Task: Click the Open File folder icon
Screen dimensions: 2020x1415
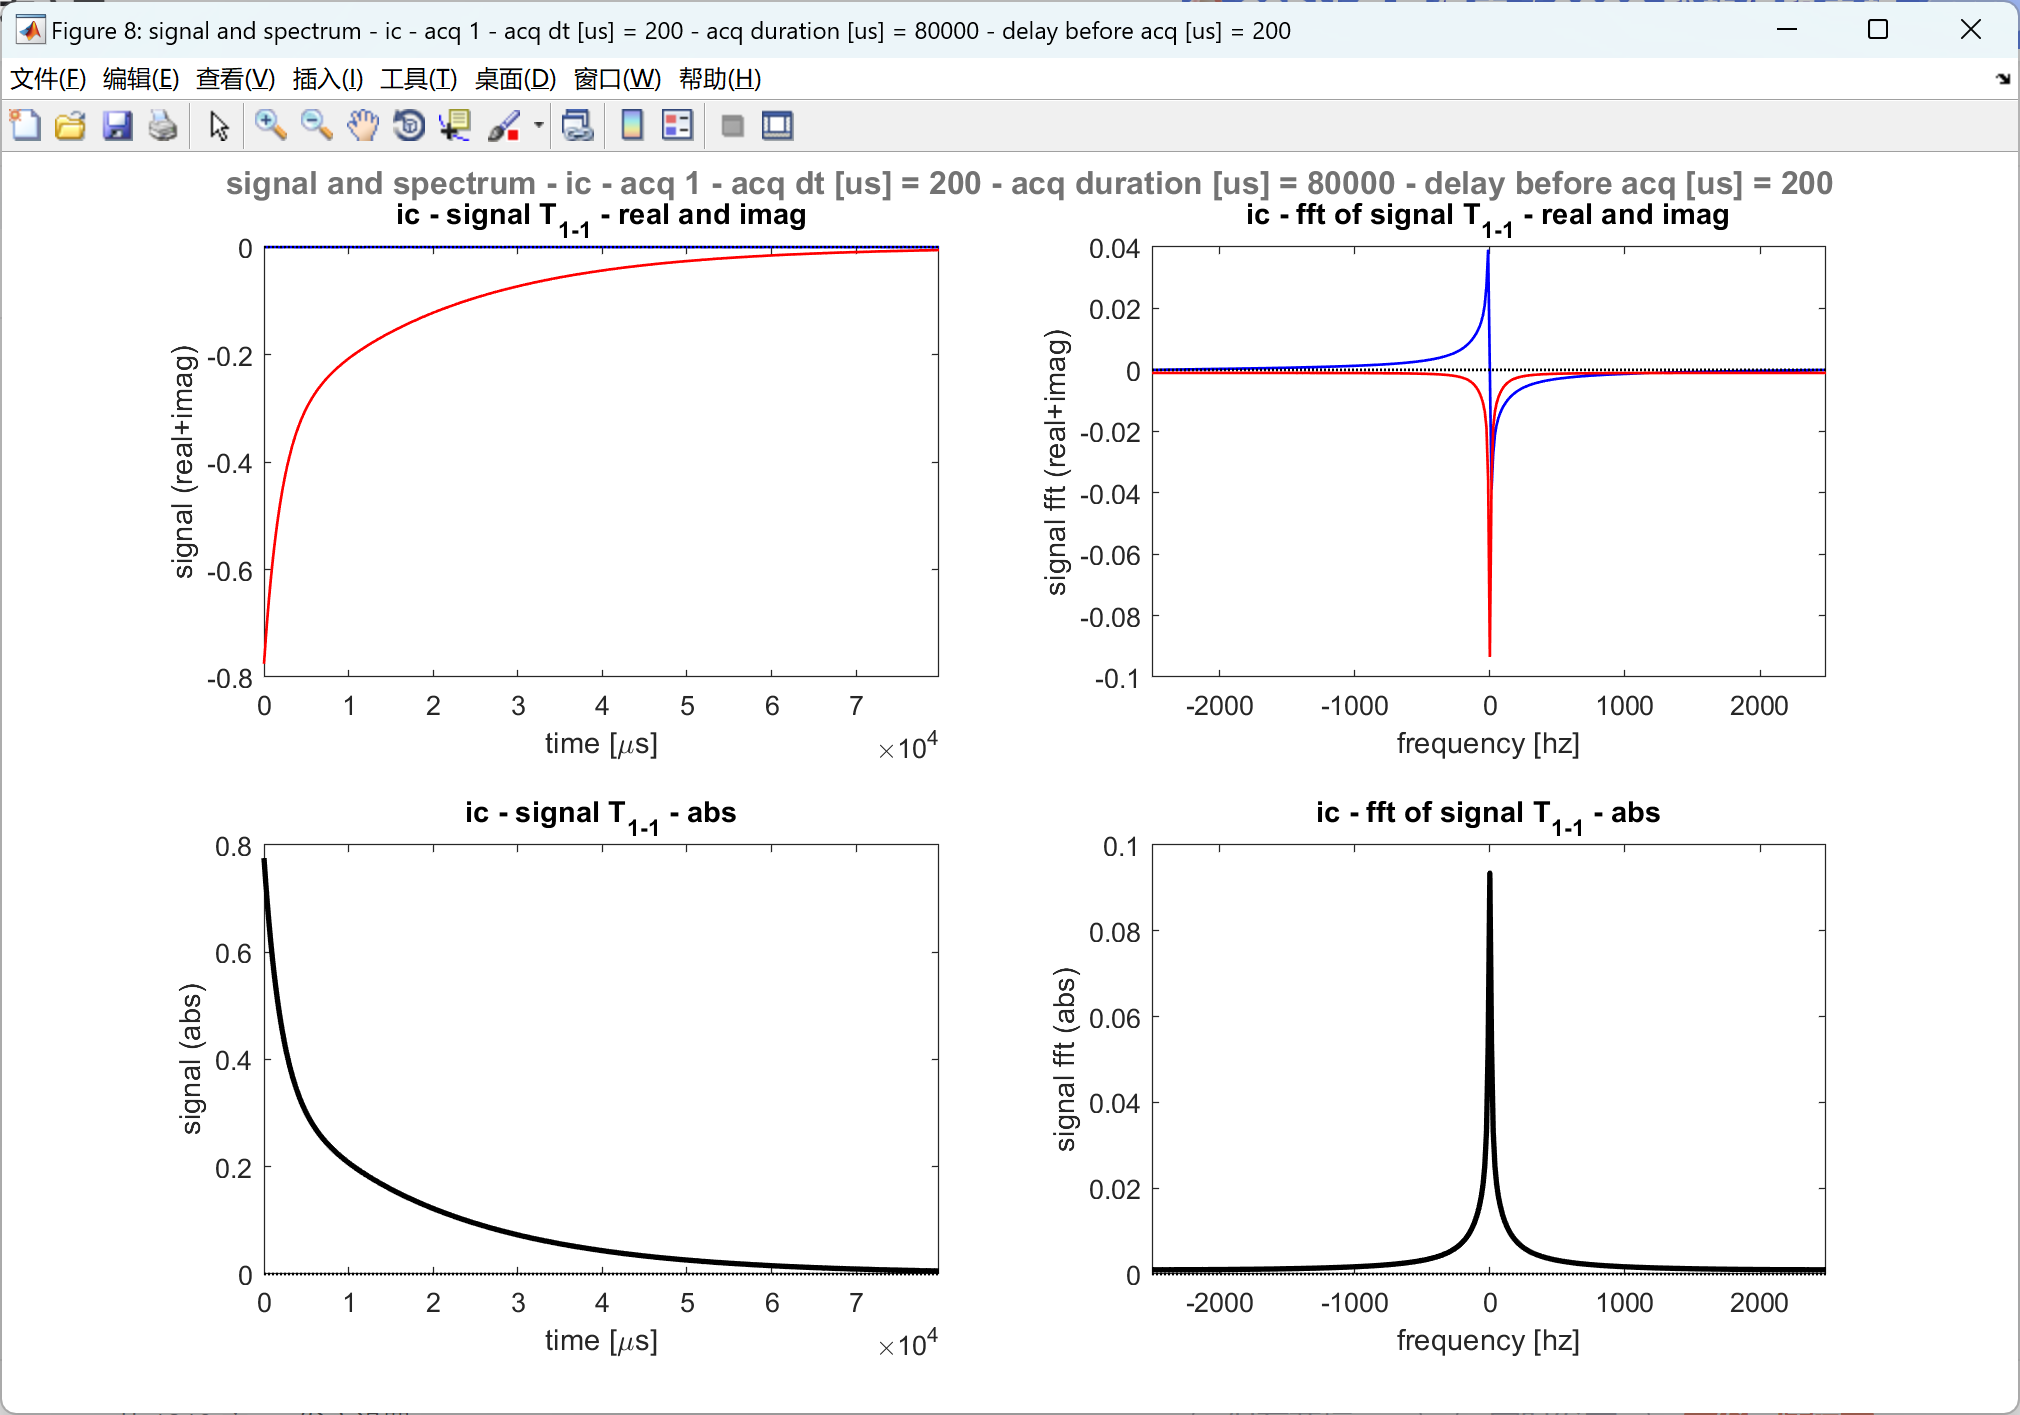Action: pyautogui.click(x=71, y=126)
